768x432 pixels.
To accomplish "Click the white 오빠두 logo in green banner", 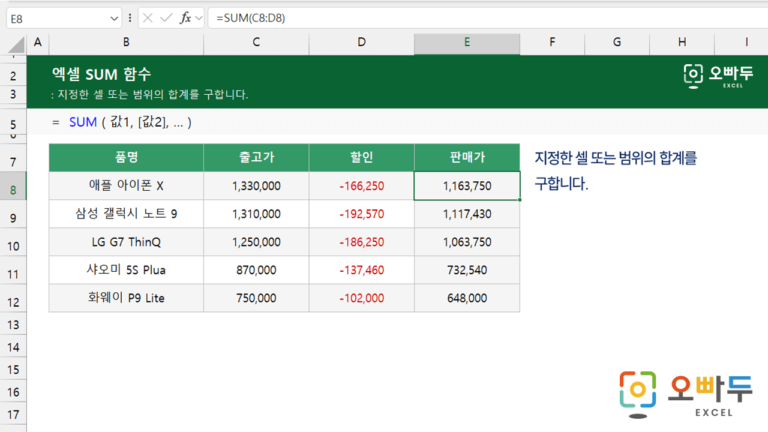I will (x=718, y=76).
